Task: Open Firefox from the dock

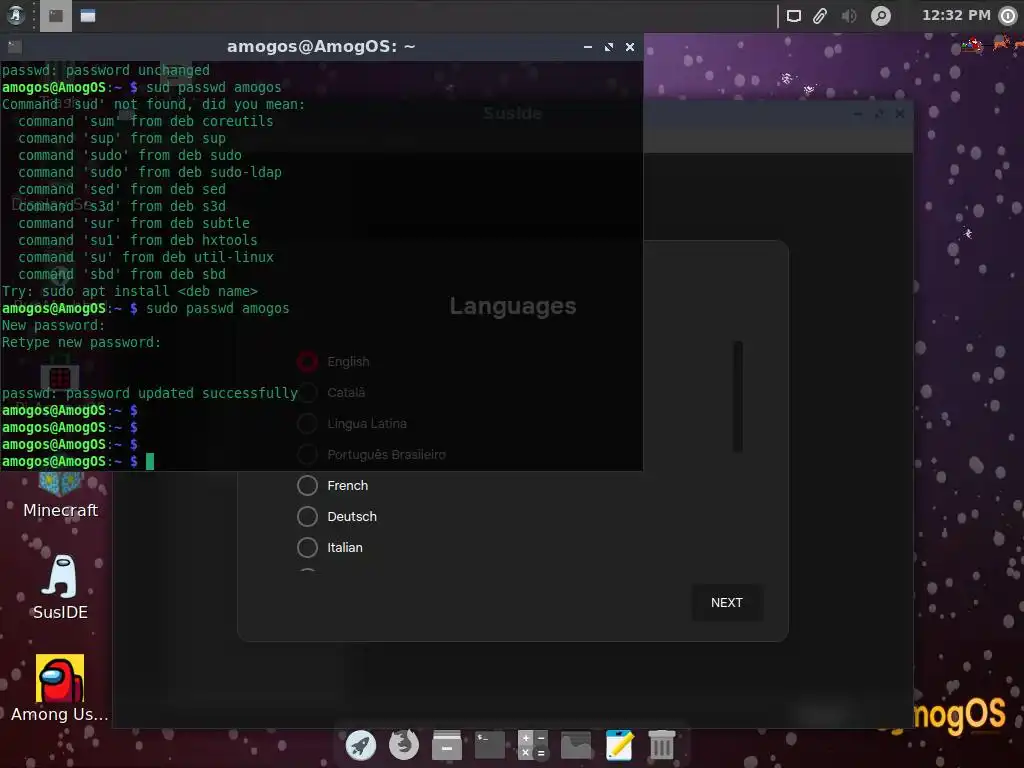Action: point(404,745)
